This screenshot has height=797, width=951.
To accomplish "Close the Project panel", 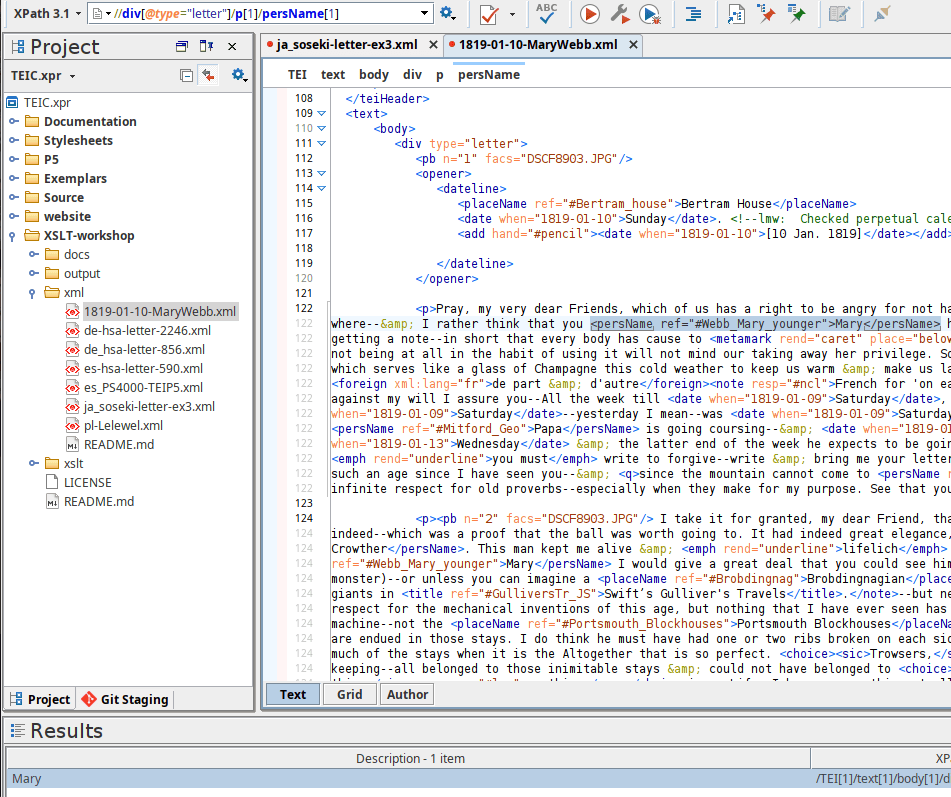I will click(232, 46).
